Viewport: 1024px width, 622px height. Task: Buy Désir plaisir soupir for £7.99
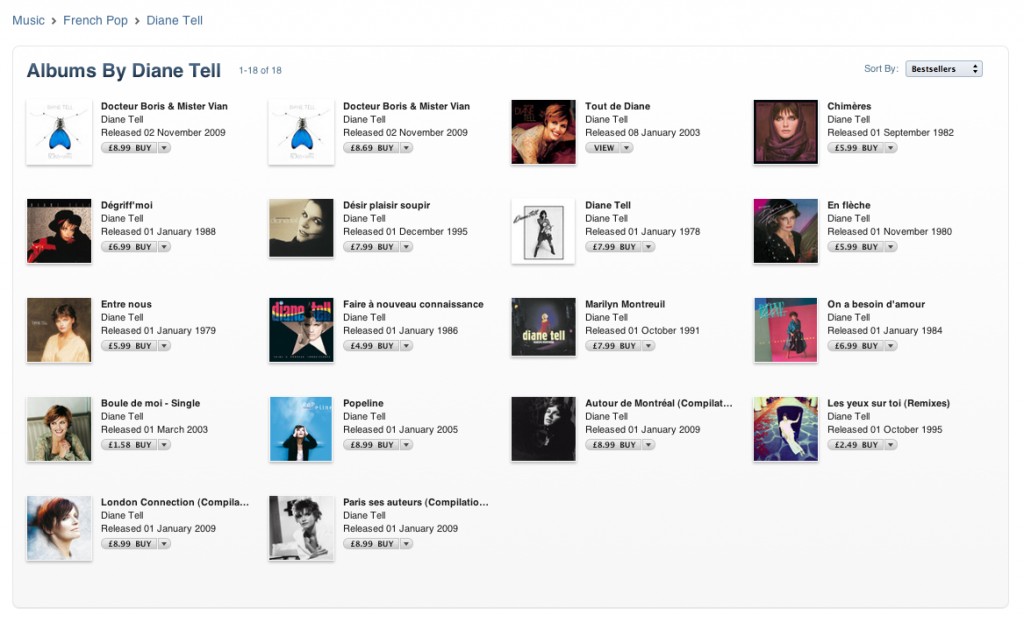point(372,247)
